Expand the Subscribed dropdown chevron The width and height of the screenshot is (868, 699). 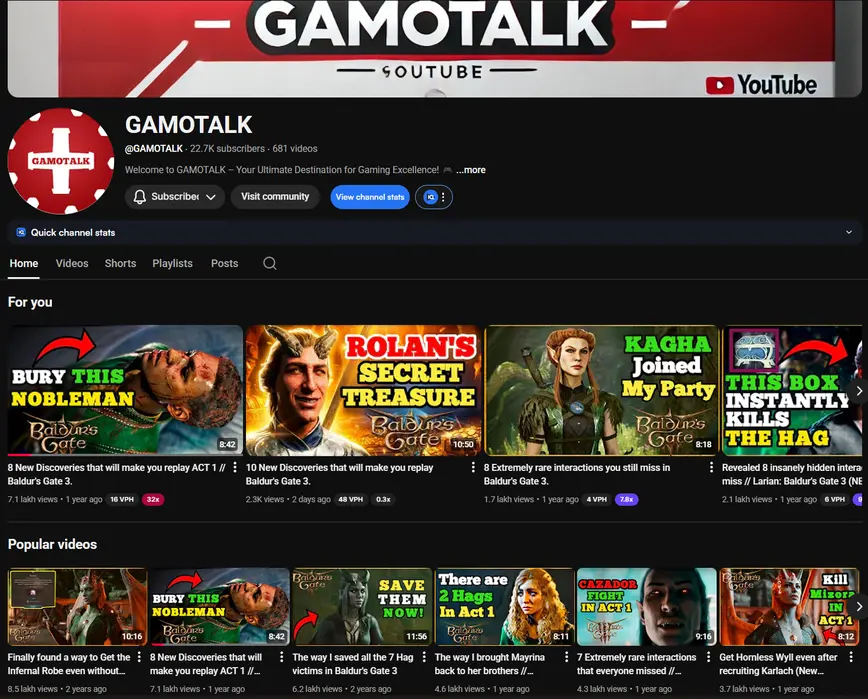pyautogui.click(x=211, y=197)
